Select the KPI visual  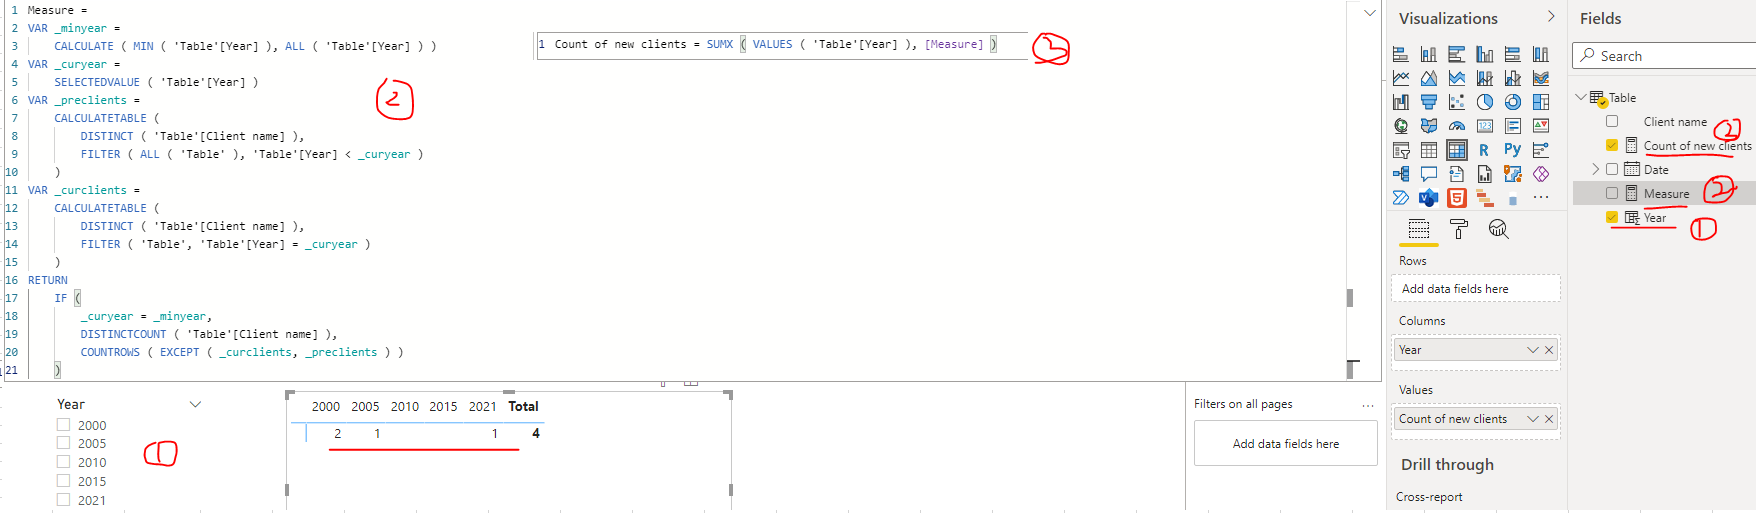click(x=1541, y=126)
